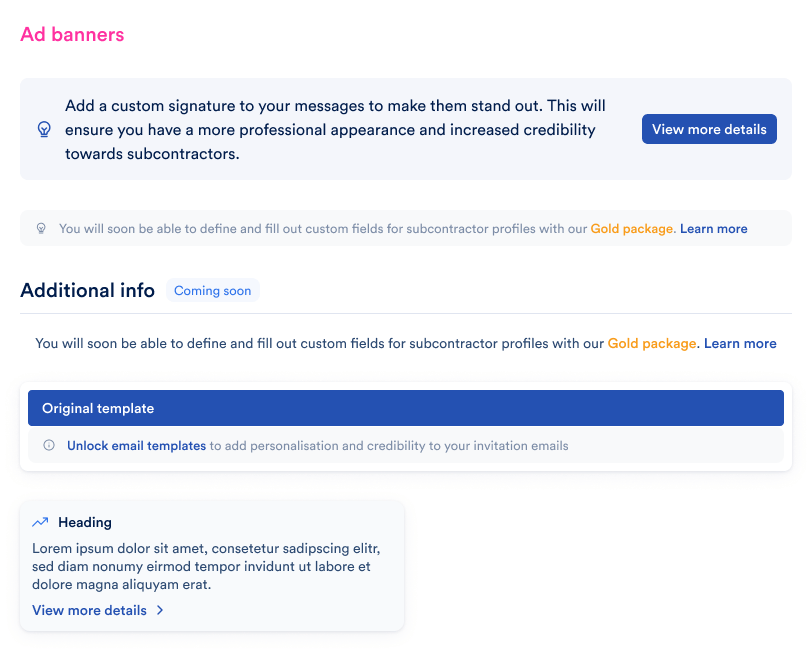Screen dimensions: 812x651
Task: Click the Heading title in the card
Action: 85,522
